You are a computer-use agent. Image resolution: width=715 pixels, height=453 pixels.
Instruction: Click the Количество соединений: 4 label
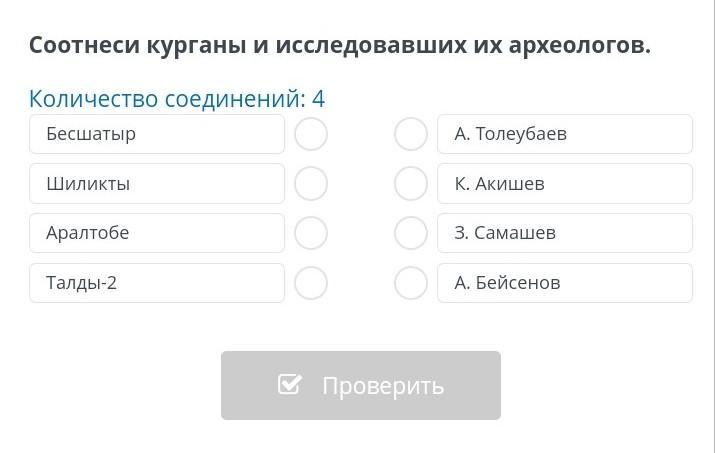pyautogui.click(x=177, y=99)
